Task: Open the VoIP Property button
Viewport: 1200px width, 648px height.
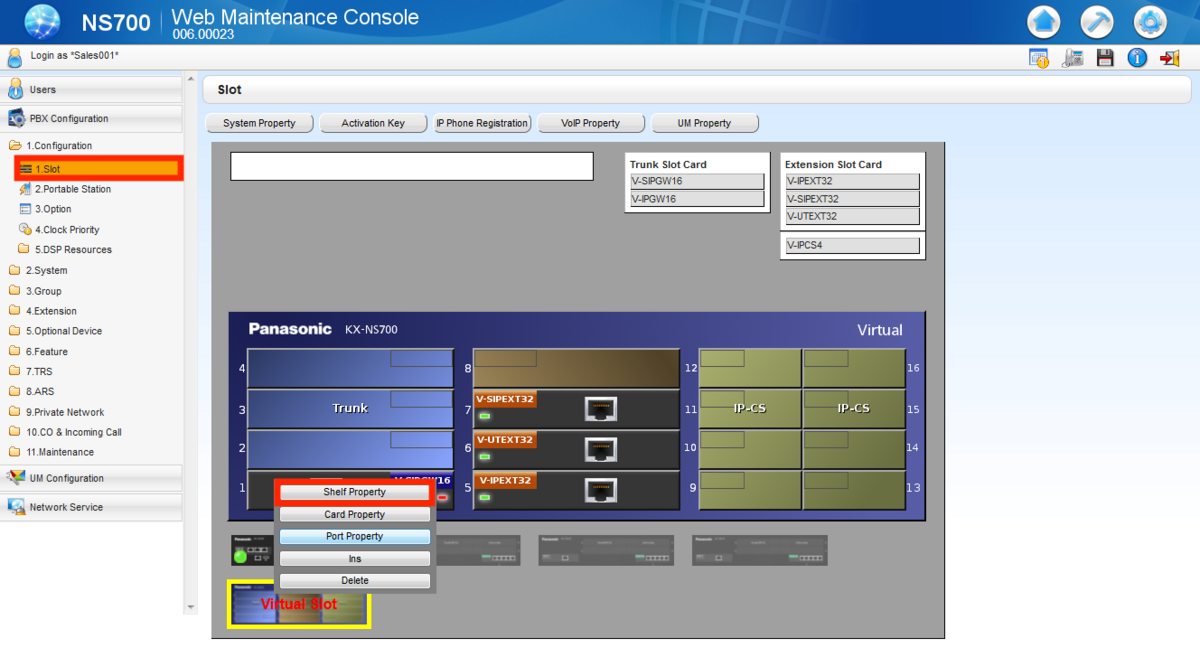Action: (590, 123)
